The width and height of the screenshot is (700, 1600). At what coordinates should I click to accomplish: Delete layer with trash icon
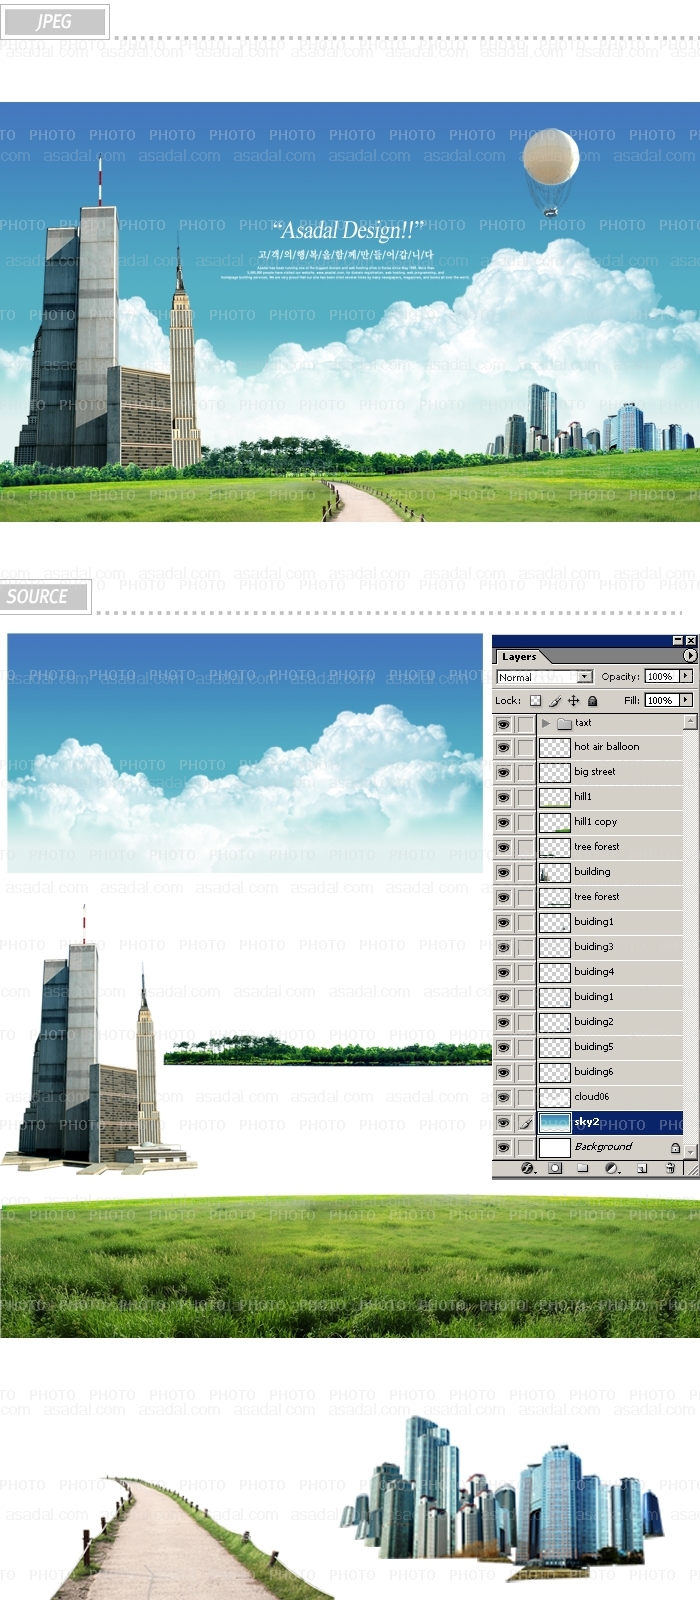pos(669,1168)
